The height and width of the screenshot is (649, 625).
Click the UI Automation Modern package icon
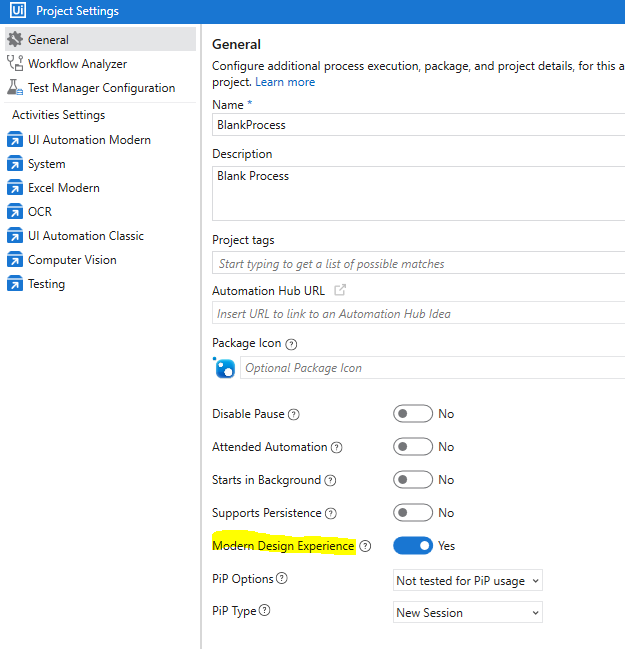[x=15, y=139]
